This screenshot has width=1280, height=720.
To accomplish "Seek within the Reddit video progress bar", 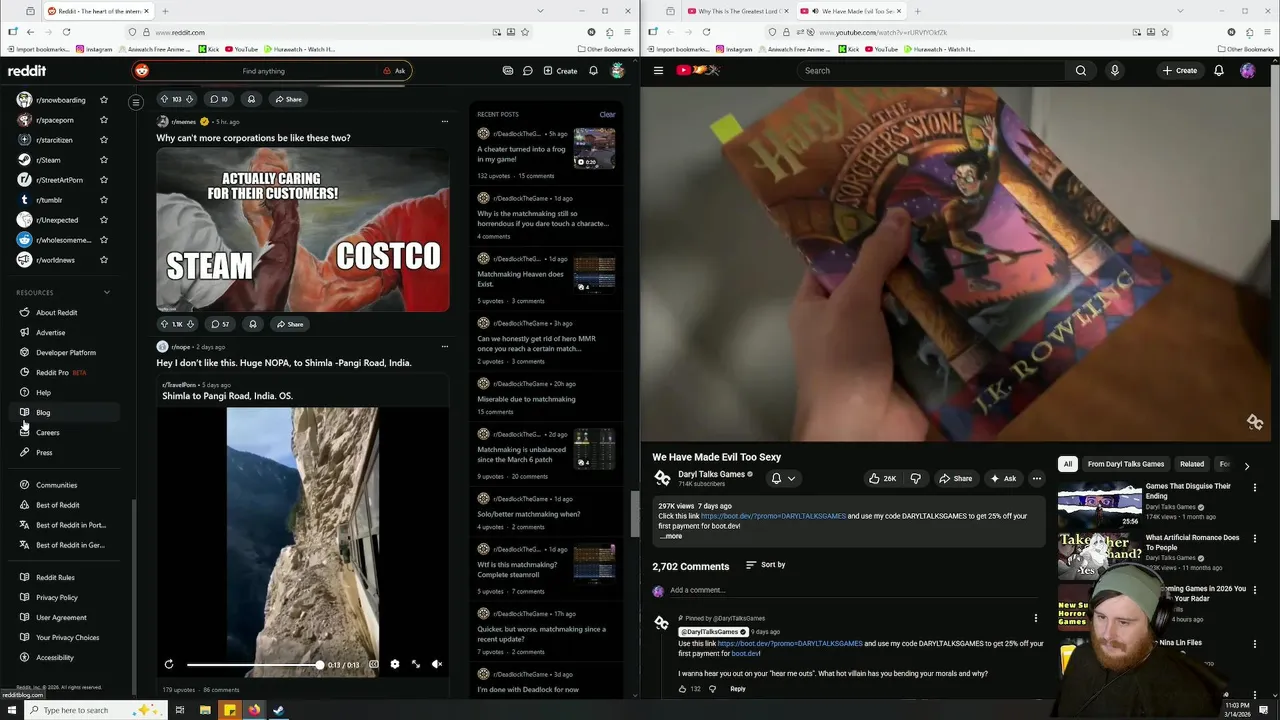I will tap(254, 665).
